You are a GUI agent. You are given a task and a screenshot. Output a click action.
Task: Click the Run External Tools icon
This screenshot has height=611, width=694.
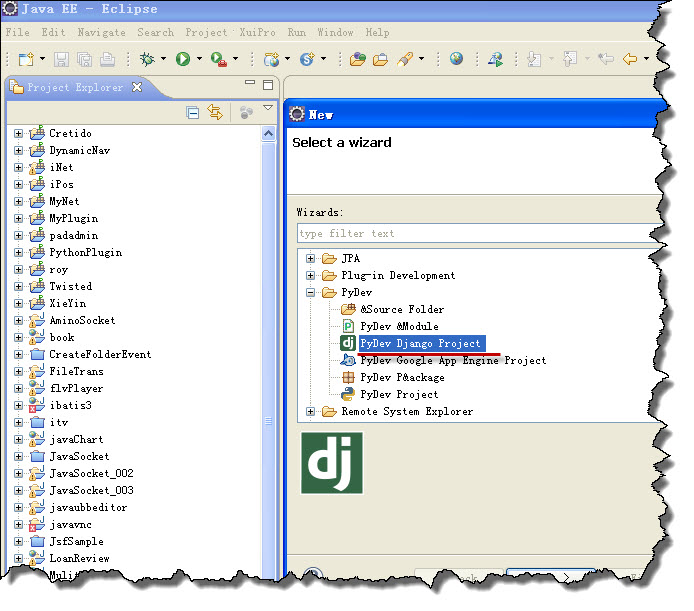[x=219, y=58]
